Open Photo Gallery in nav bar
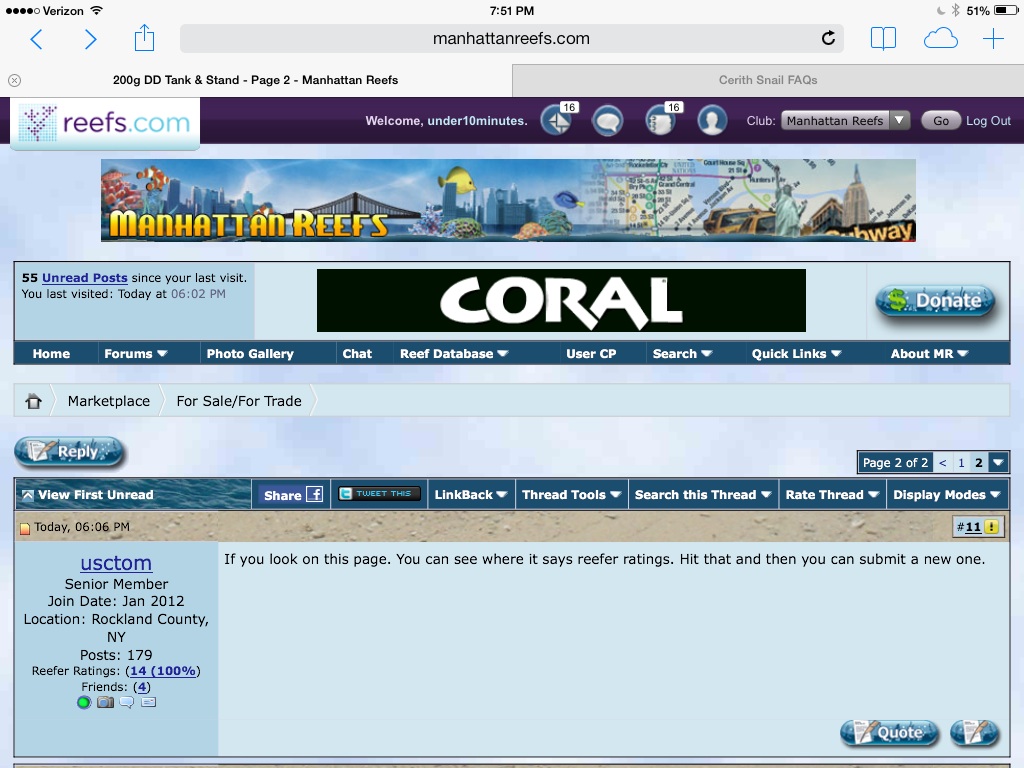The height and width of the screenshot is (768, 1024). [x=250, y=353]
